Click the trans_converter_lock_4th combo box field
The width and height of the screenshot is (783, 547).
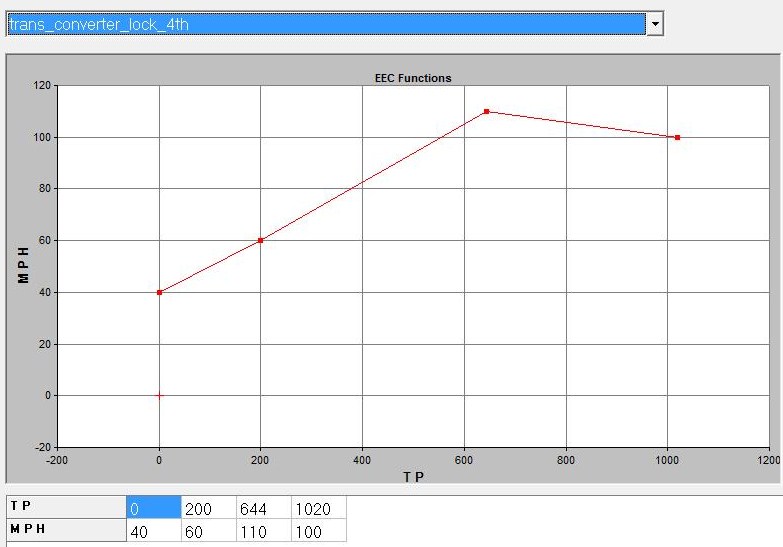point(327,24)
